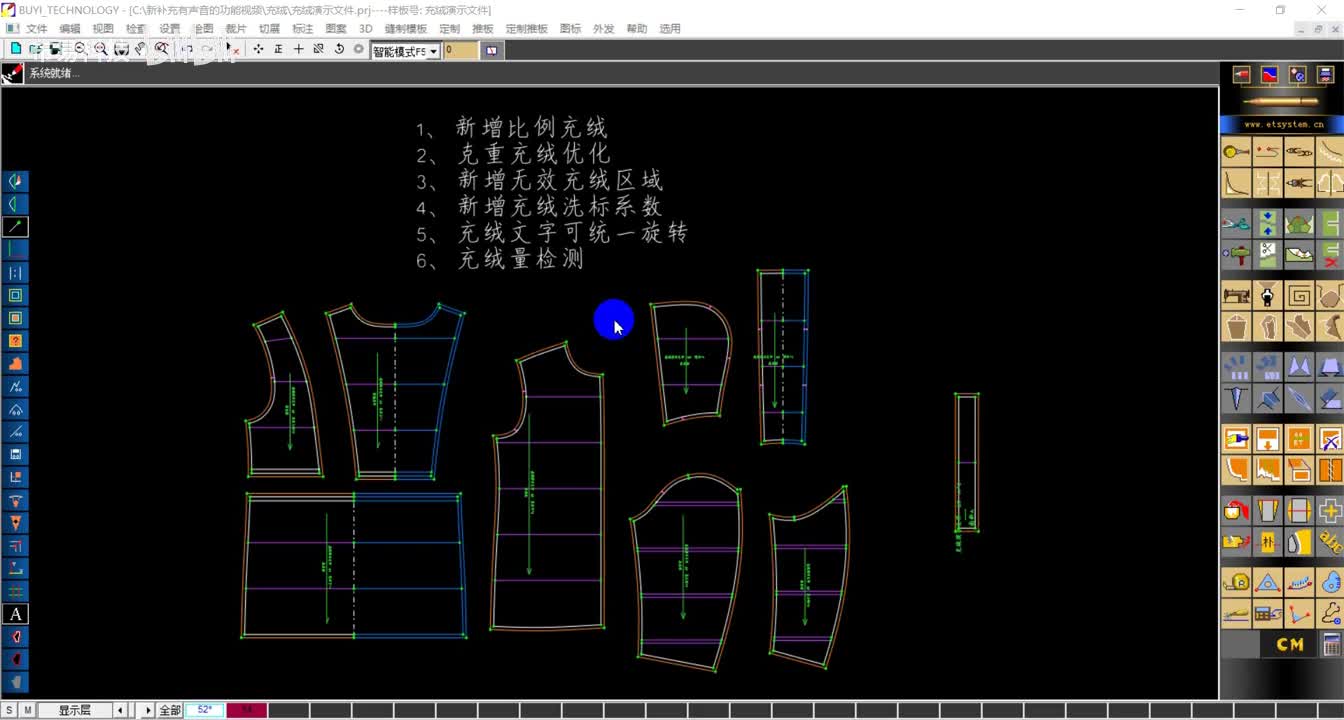Click the undo arrow in toolbar
This screenshot has height=720, width=1344.
187,49
